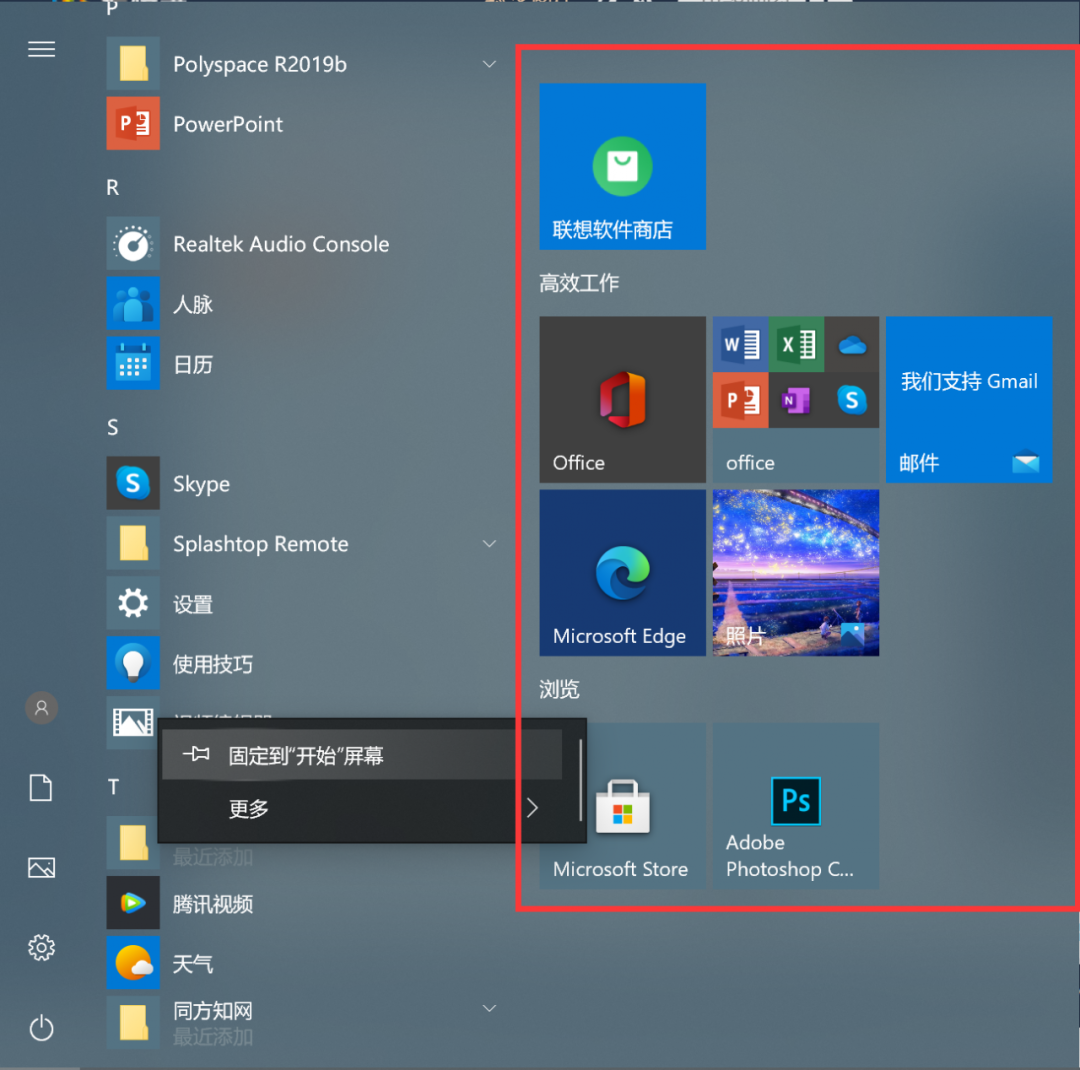The height and width of the screenshot is (1070, 1080).
Task: Click the Power button in sidebar
Action: pos(41,1028)
